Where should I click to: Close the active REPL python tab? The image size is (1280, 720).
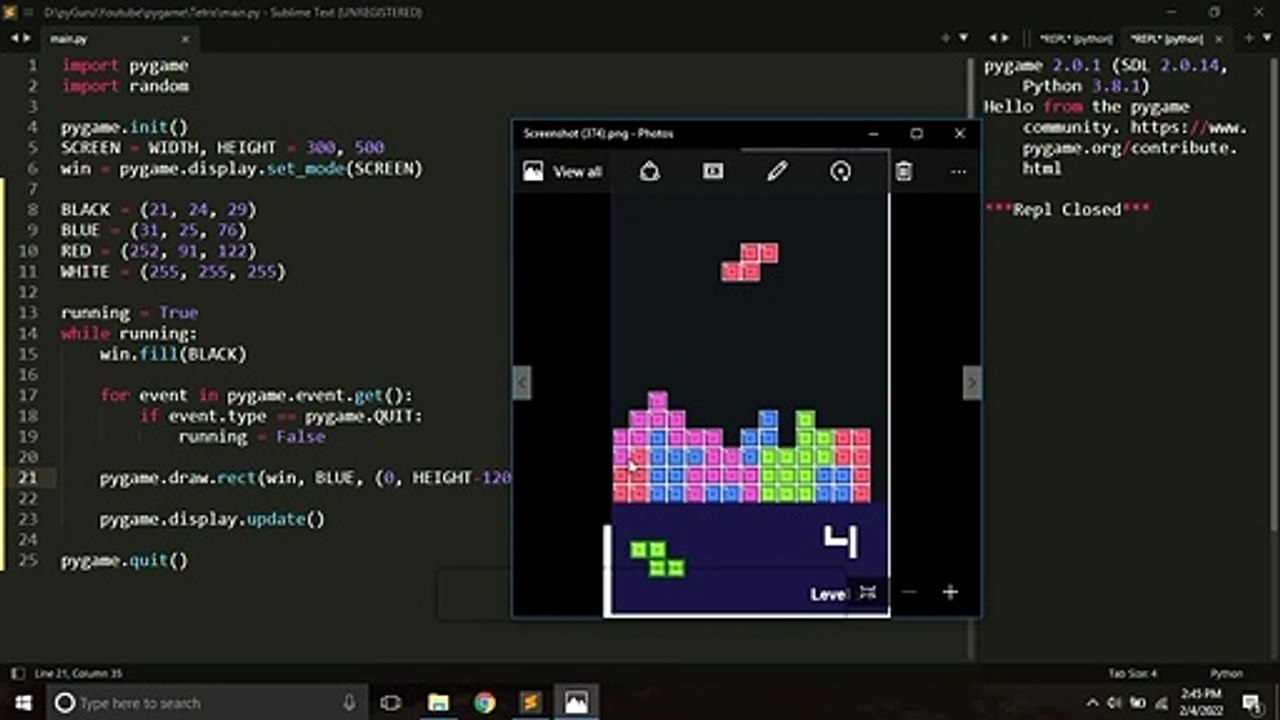pos(1218,39)
